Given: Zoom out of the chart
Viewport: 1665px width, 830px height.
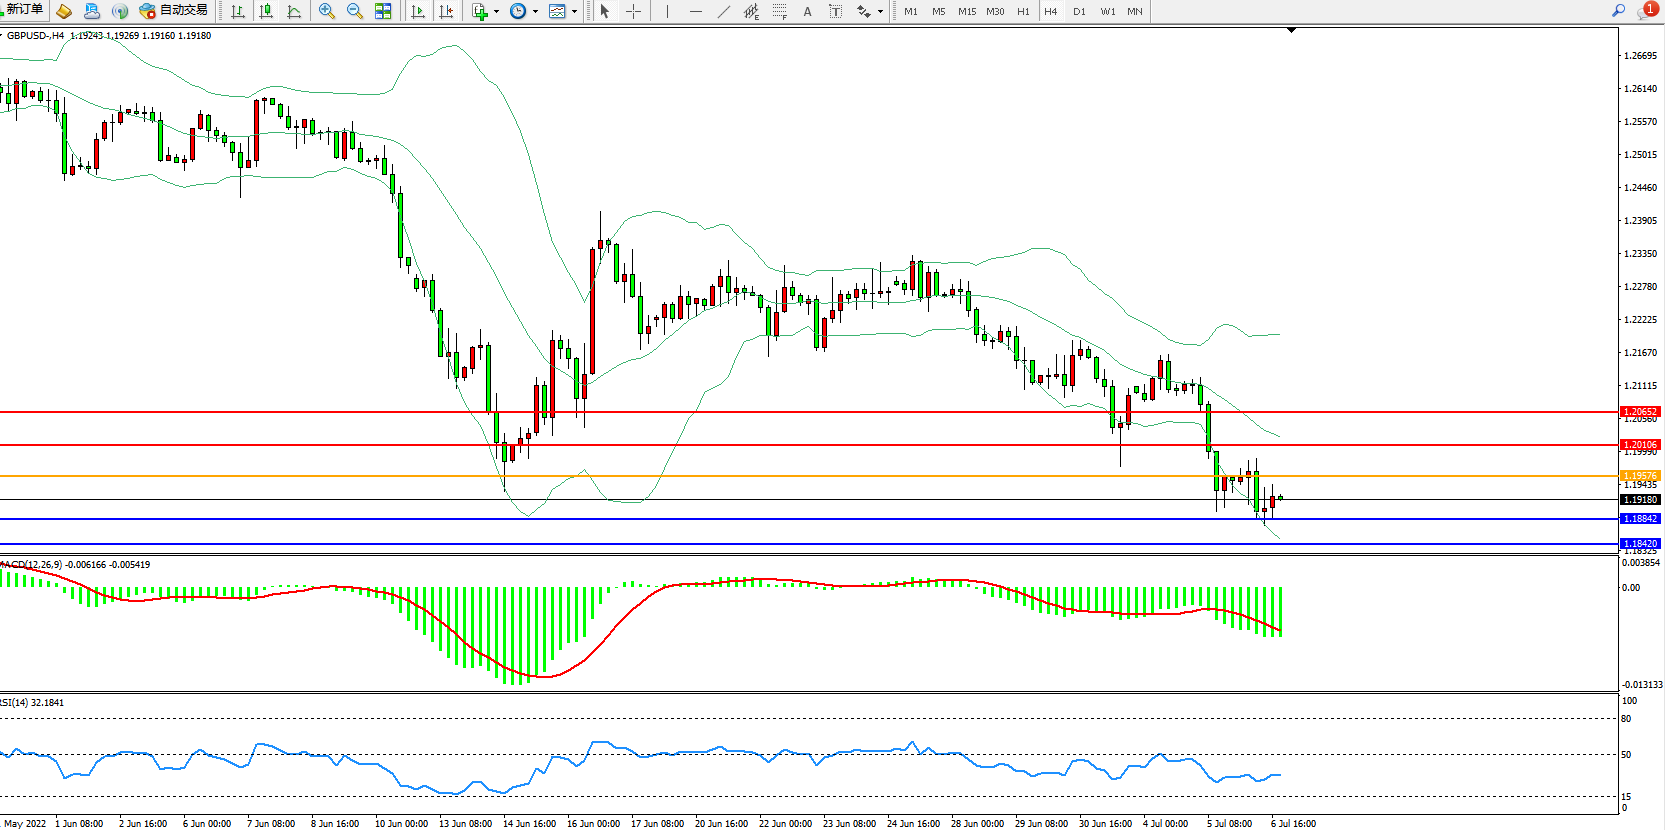Looking at the screenshot, I should pyautogui.click(x=355, y=12).
